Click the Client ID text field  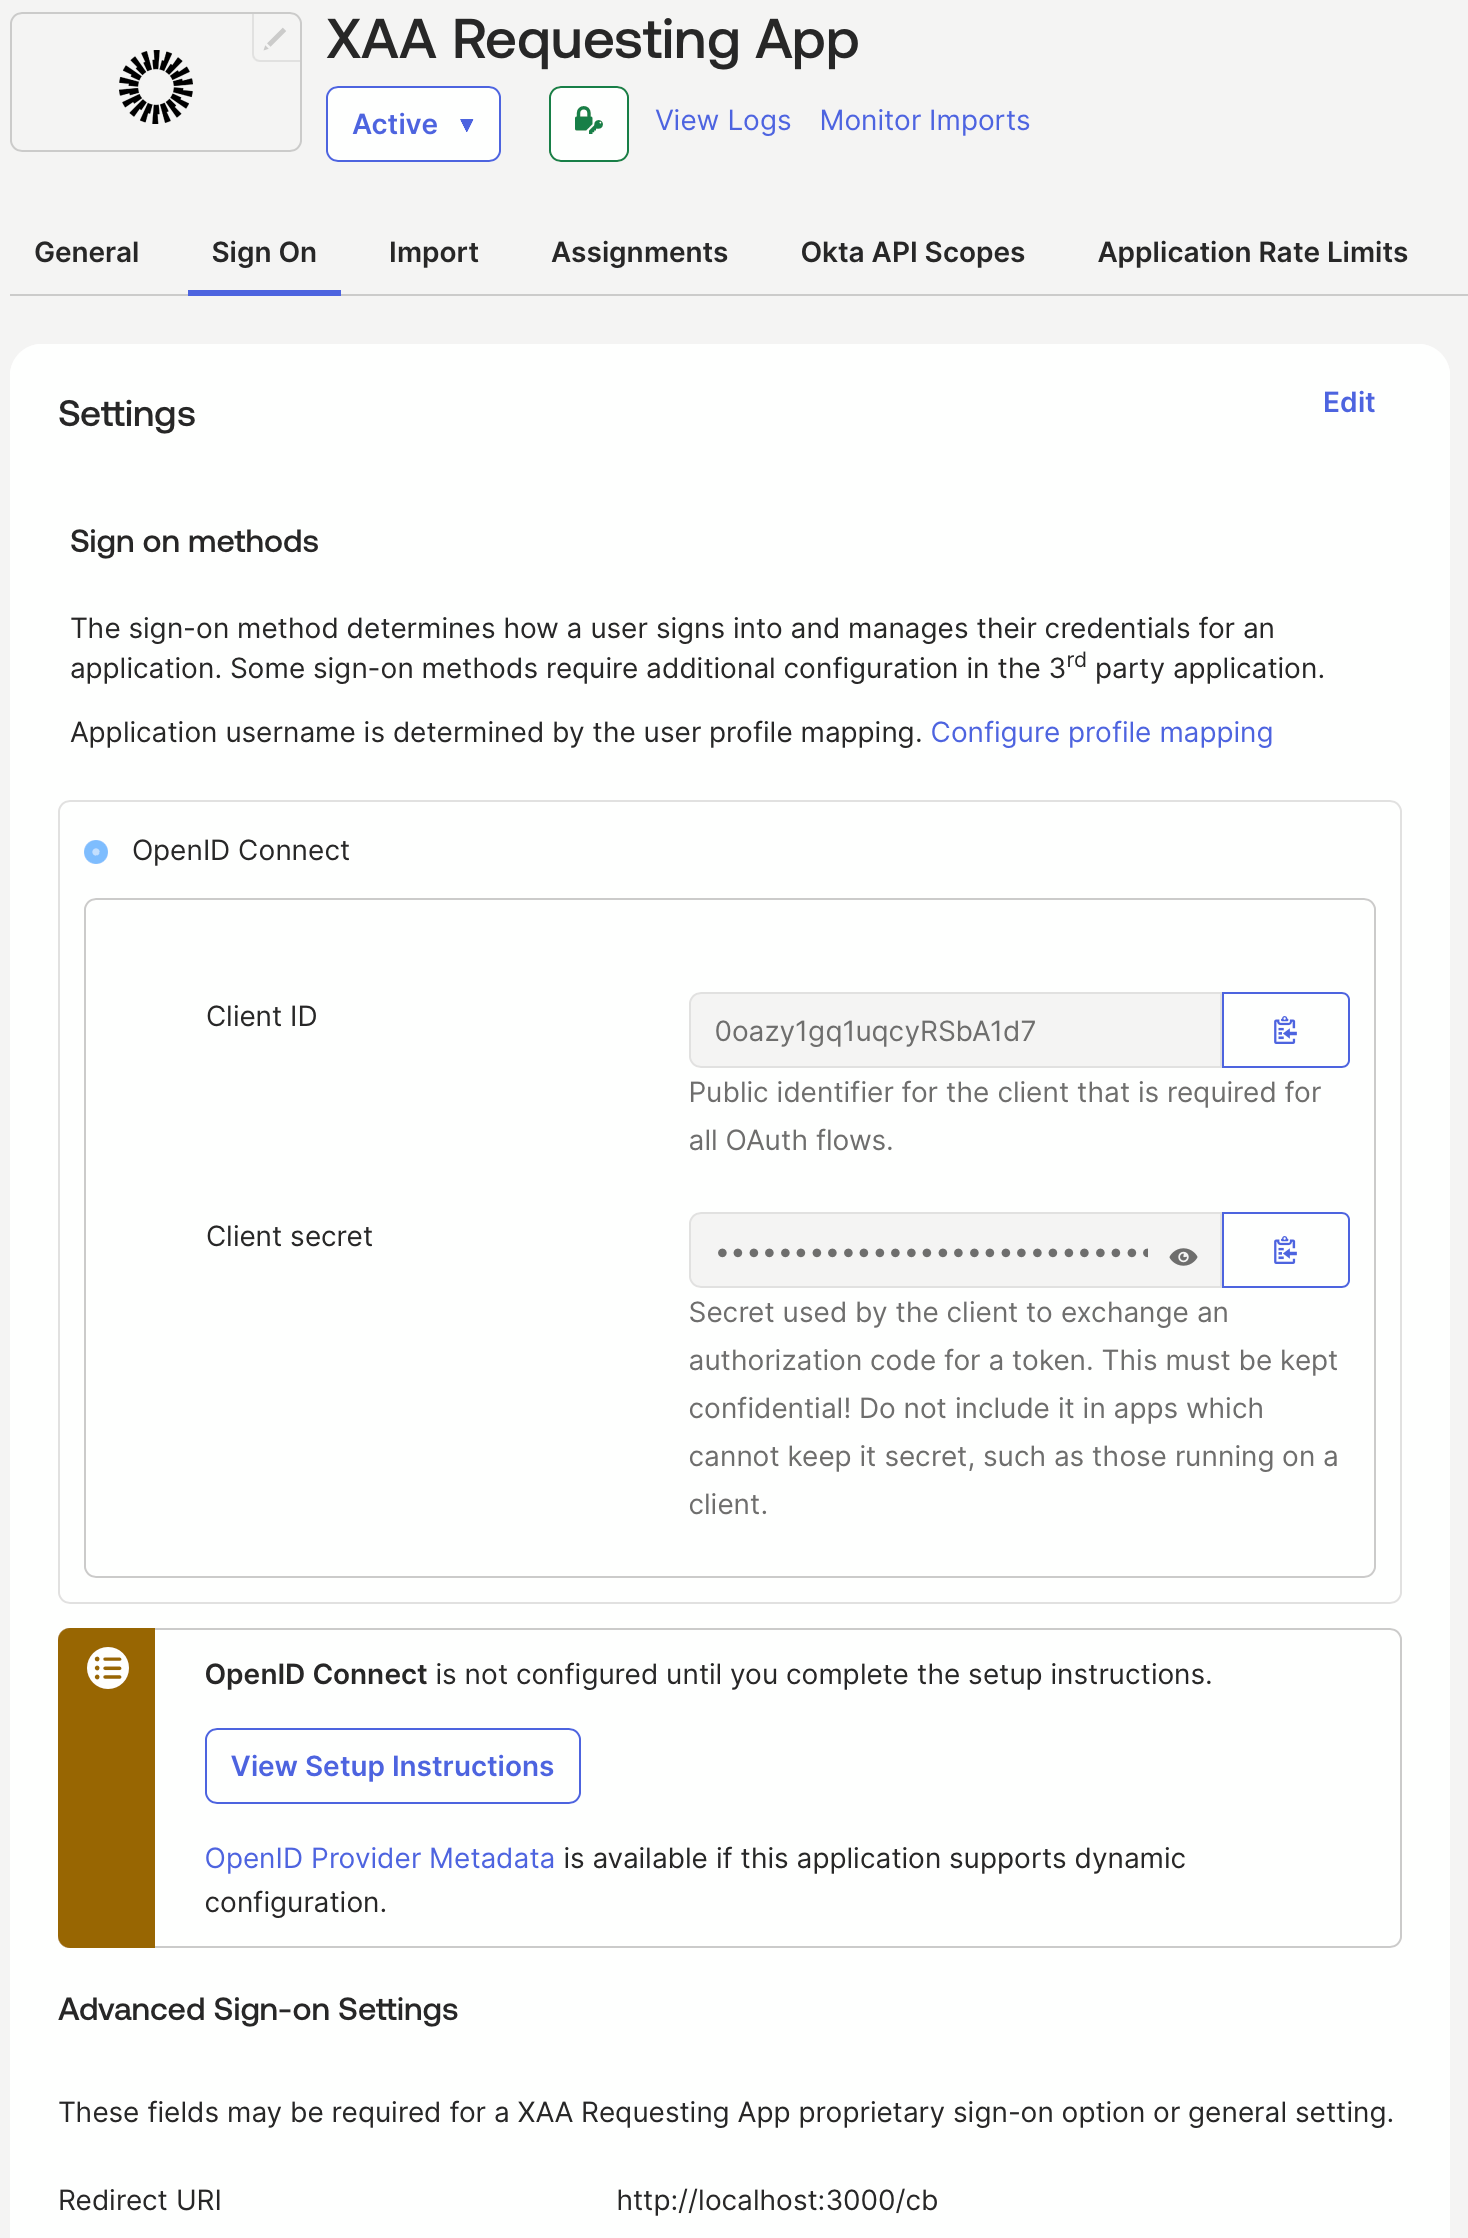[x=956, y=1030]
